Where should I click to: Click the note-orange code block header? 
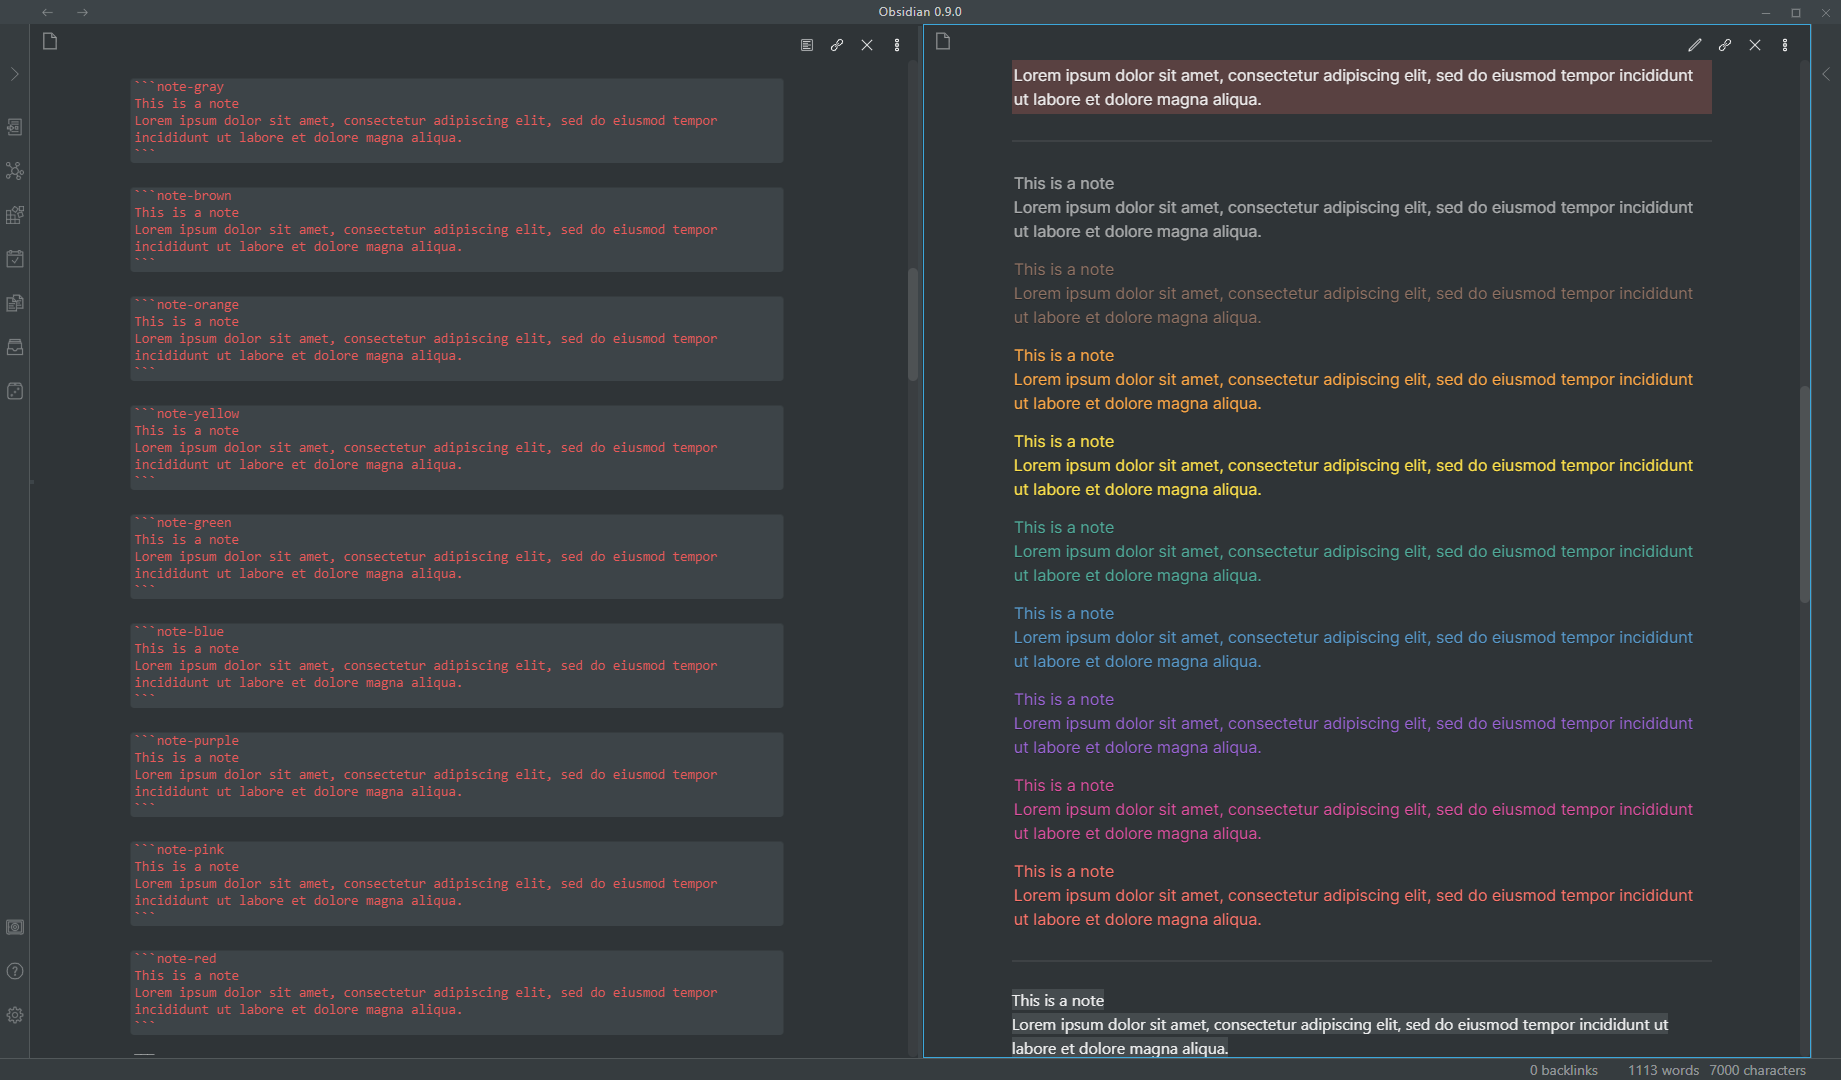point(187,305)
